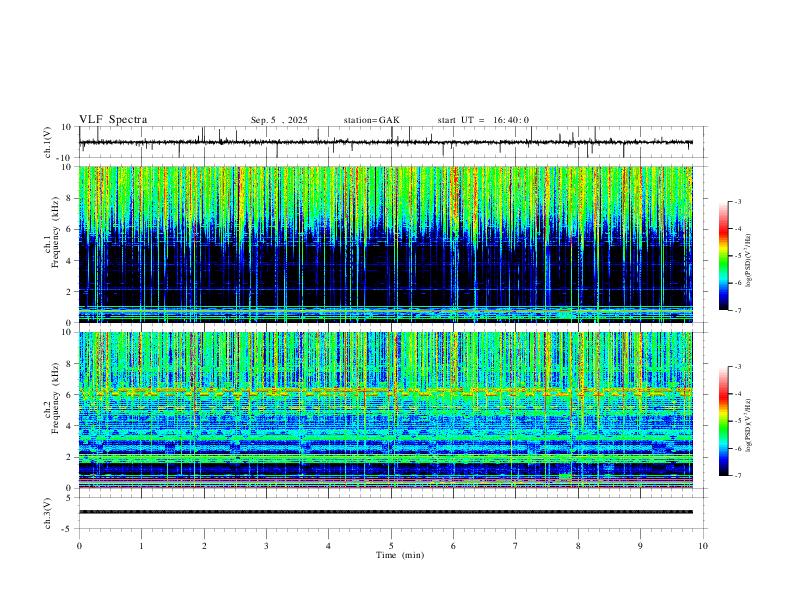Click the log(PSD) label beside ch.2 colorbar
The height and width of the screenshot is (612, 792).
(748, 425)
